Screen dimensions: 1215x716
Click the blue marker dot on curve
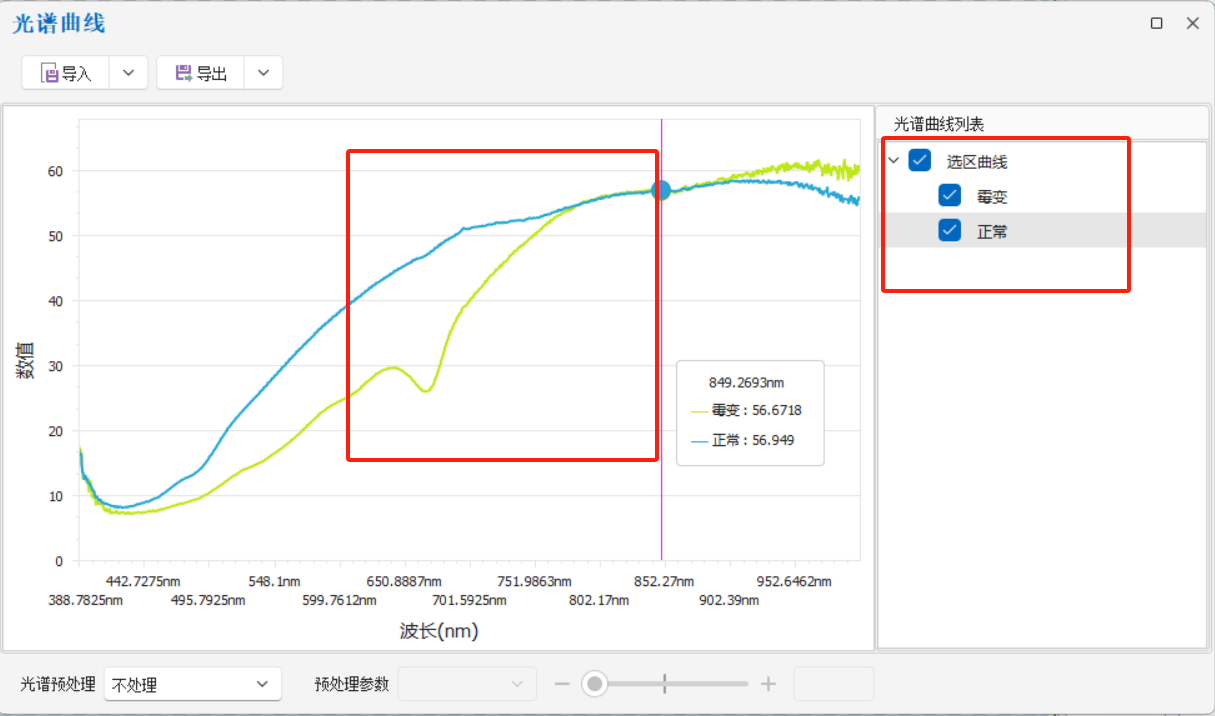[661, 190]
